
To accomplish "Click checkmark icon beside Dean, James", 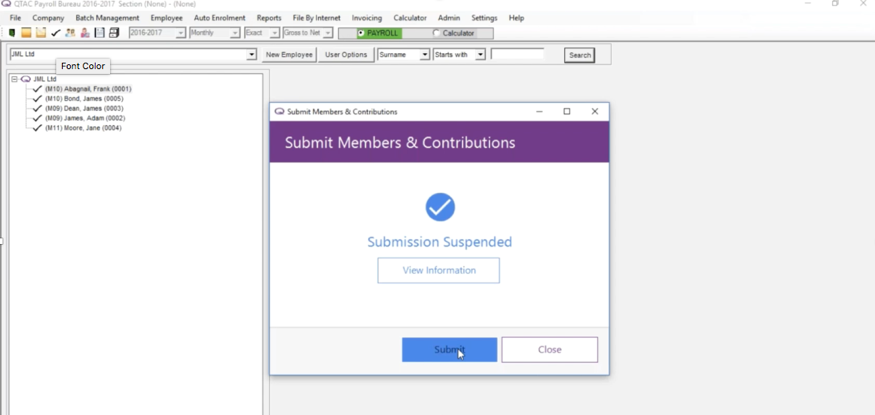I will pyautogui.click(x=37, y=108).
